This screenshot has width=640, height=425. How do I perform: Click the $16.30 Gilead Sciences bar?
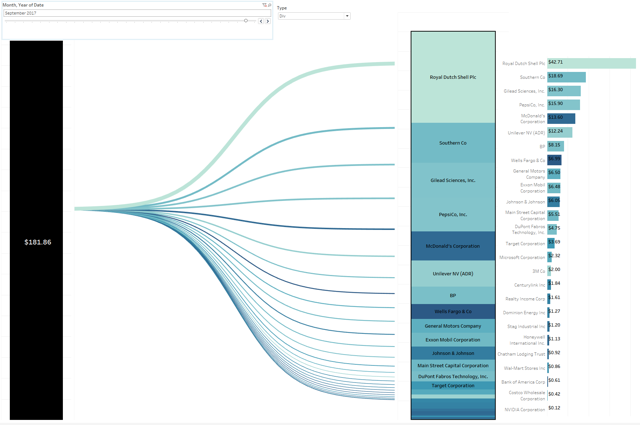564,91
